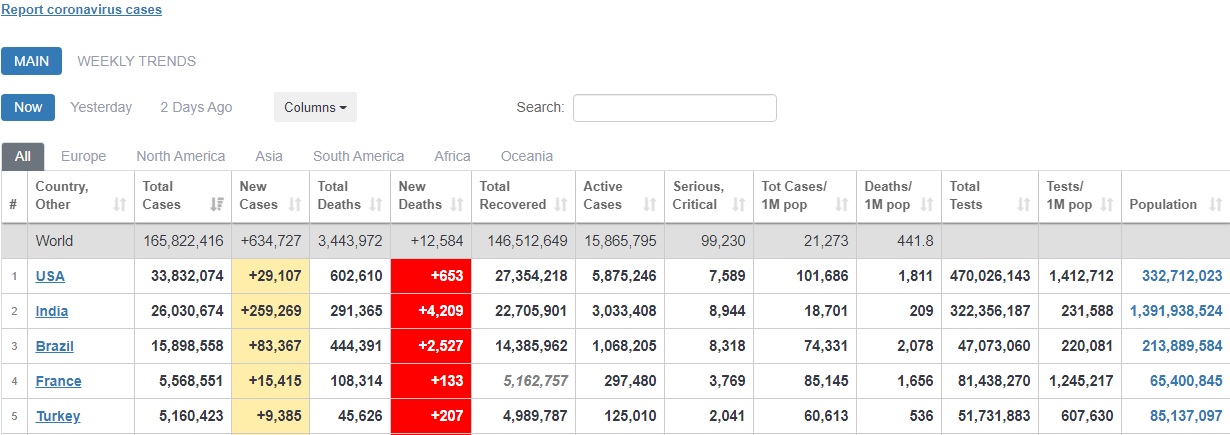
Task: Click into the Search input field
Action: [674, 108]
